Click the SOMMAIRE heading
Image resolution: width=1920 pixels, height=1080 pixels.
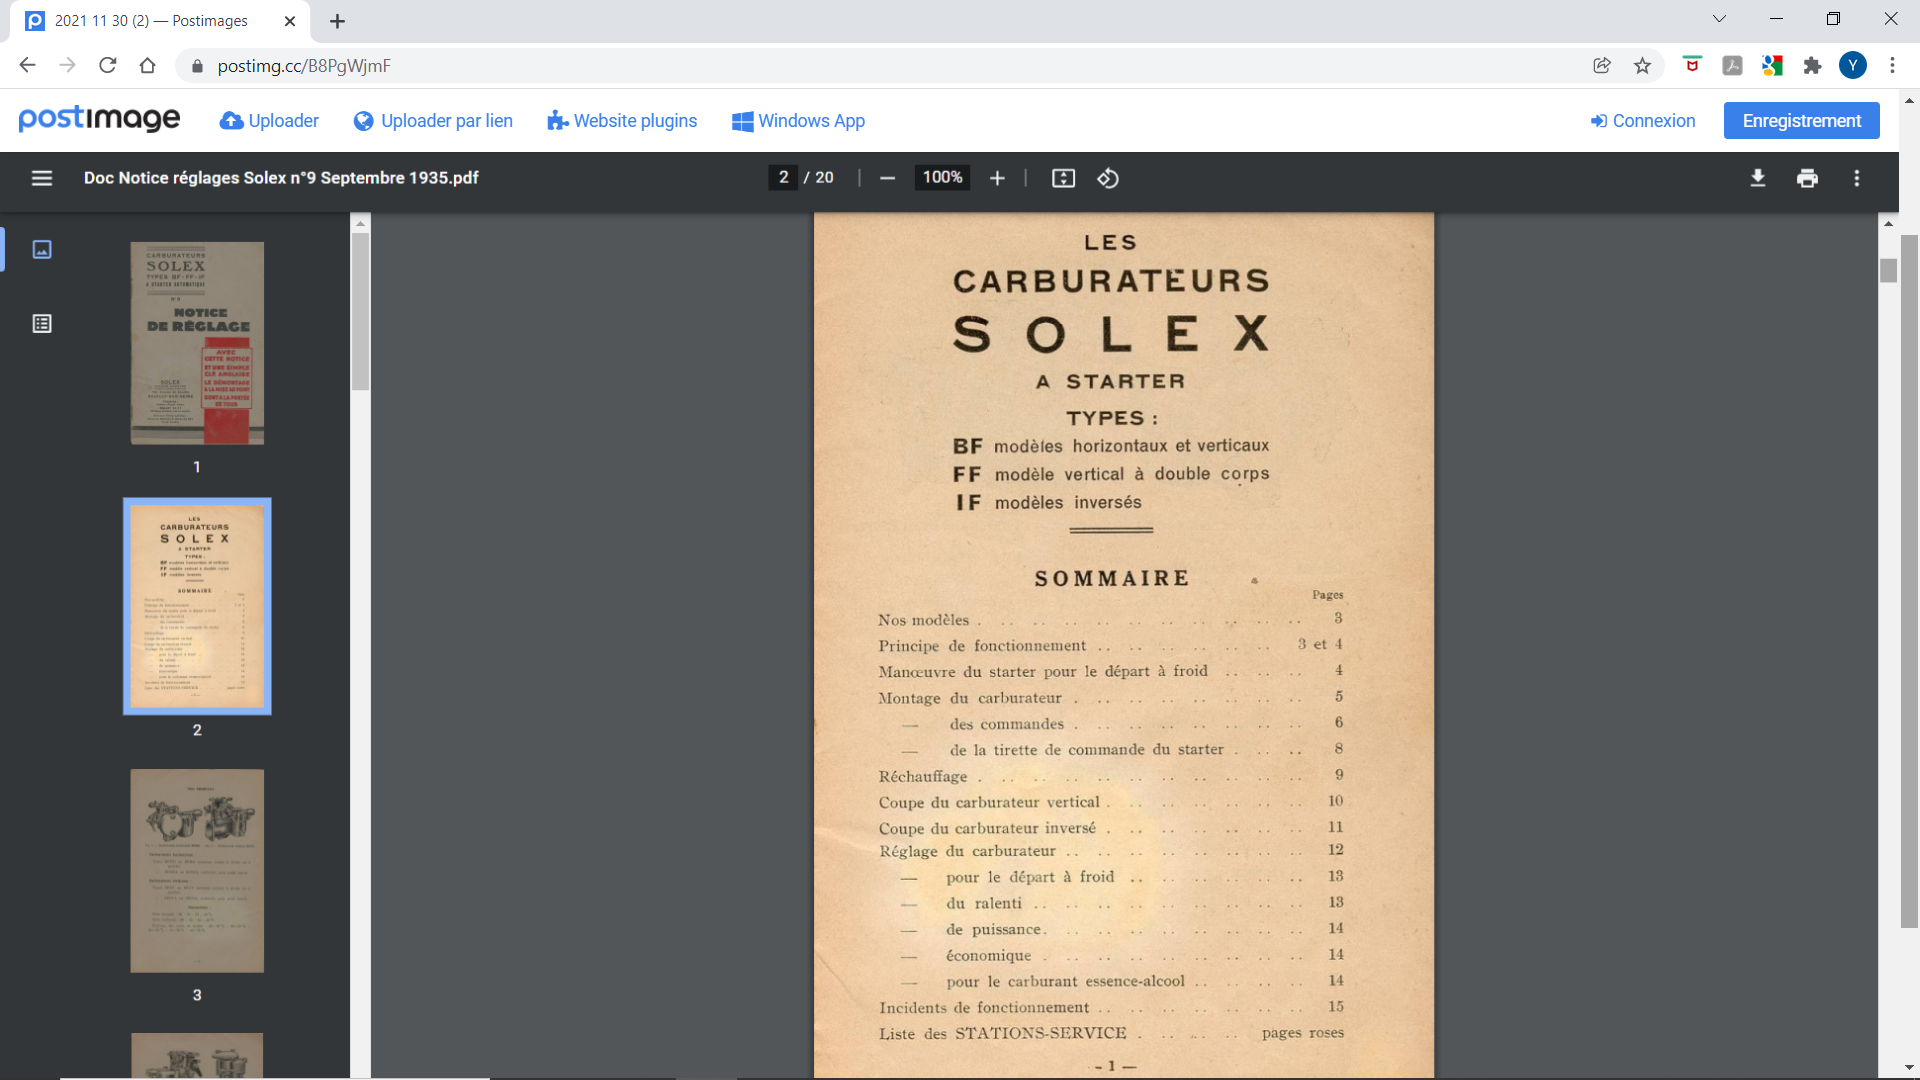(x=1112, y=578)
